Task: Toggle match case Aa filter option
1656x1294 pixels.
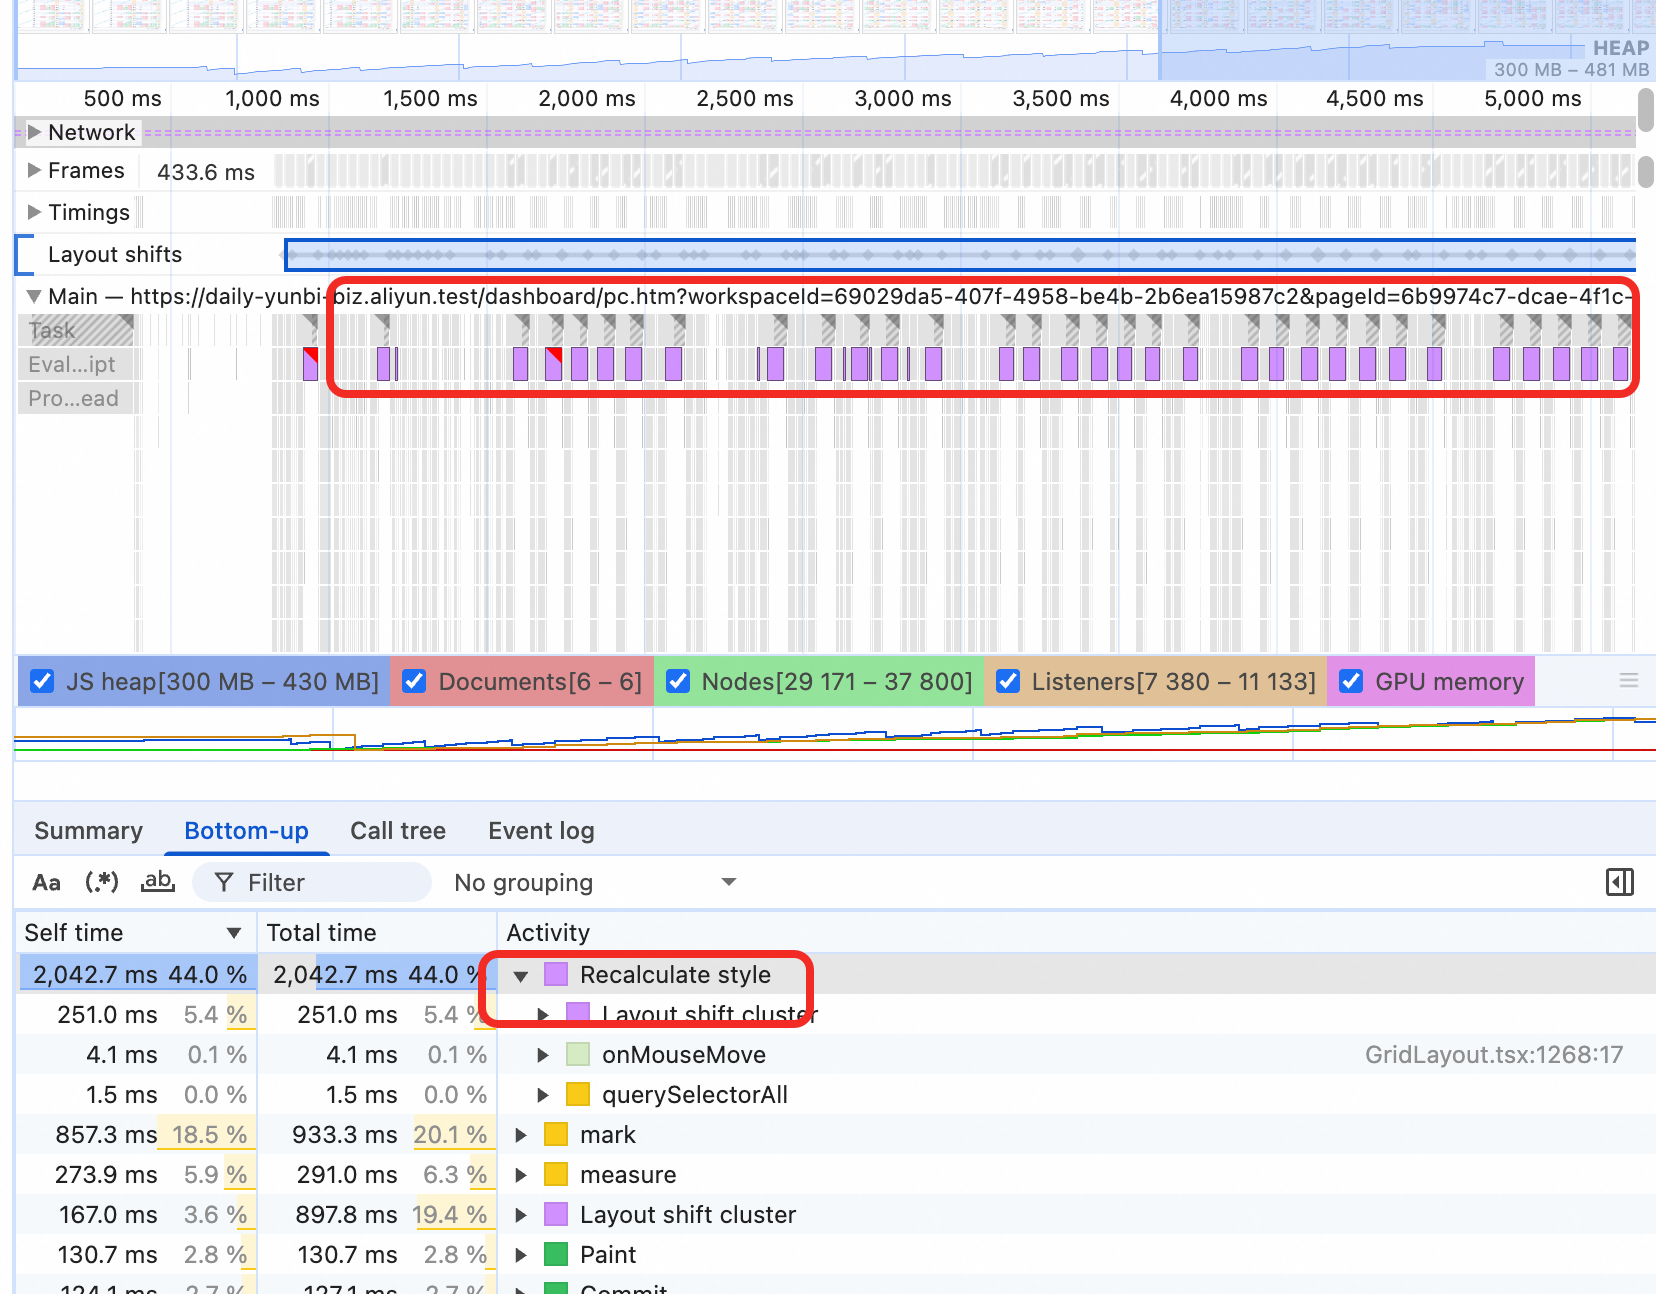Action: pos(46,882)
